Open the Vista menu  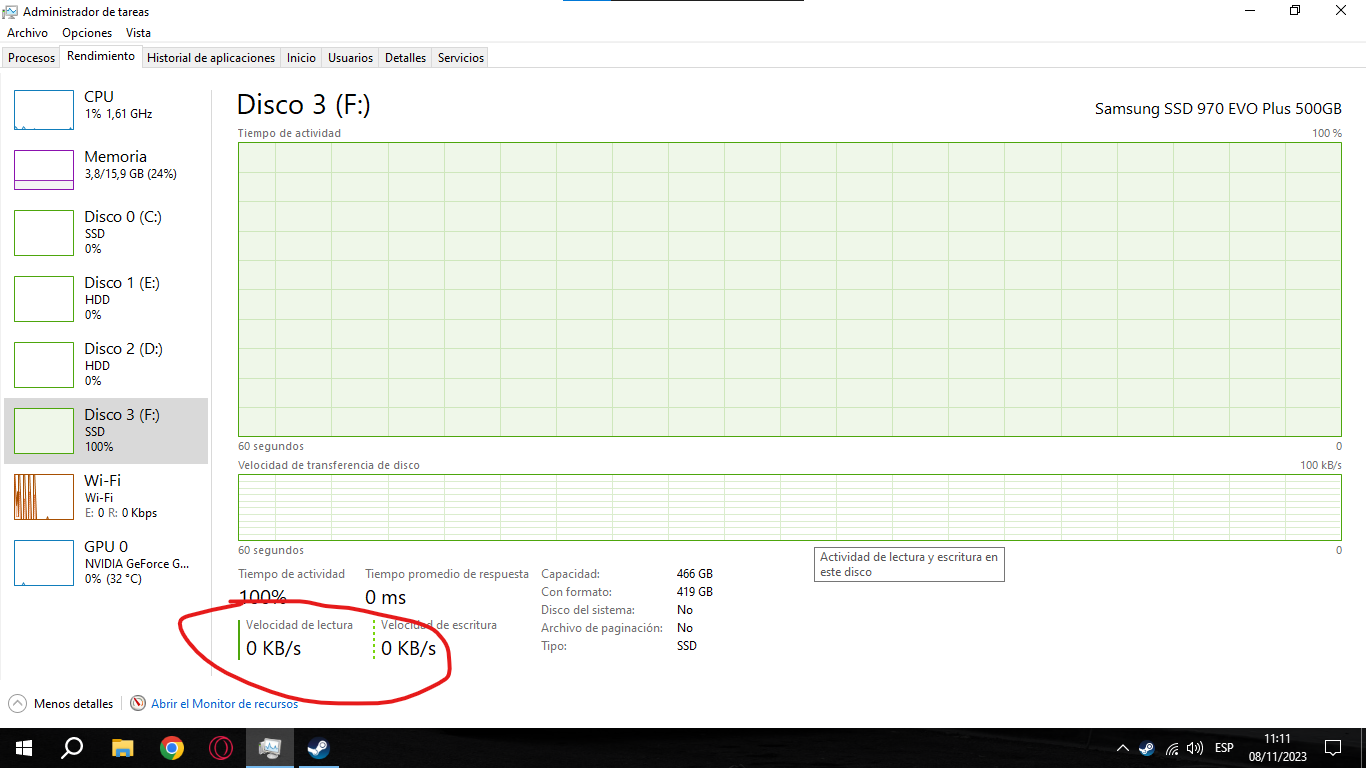[x=138, y=33]
